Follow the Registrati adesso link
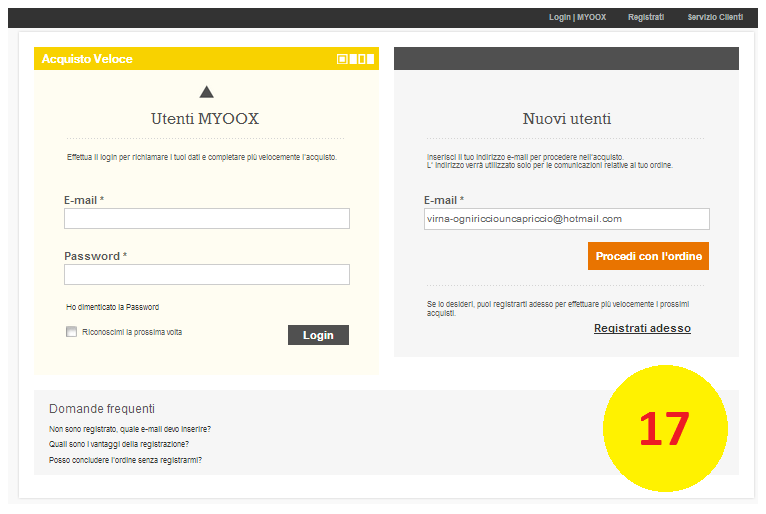 click(642, 328)
